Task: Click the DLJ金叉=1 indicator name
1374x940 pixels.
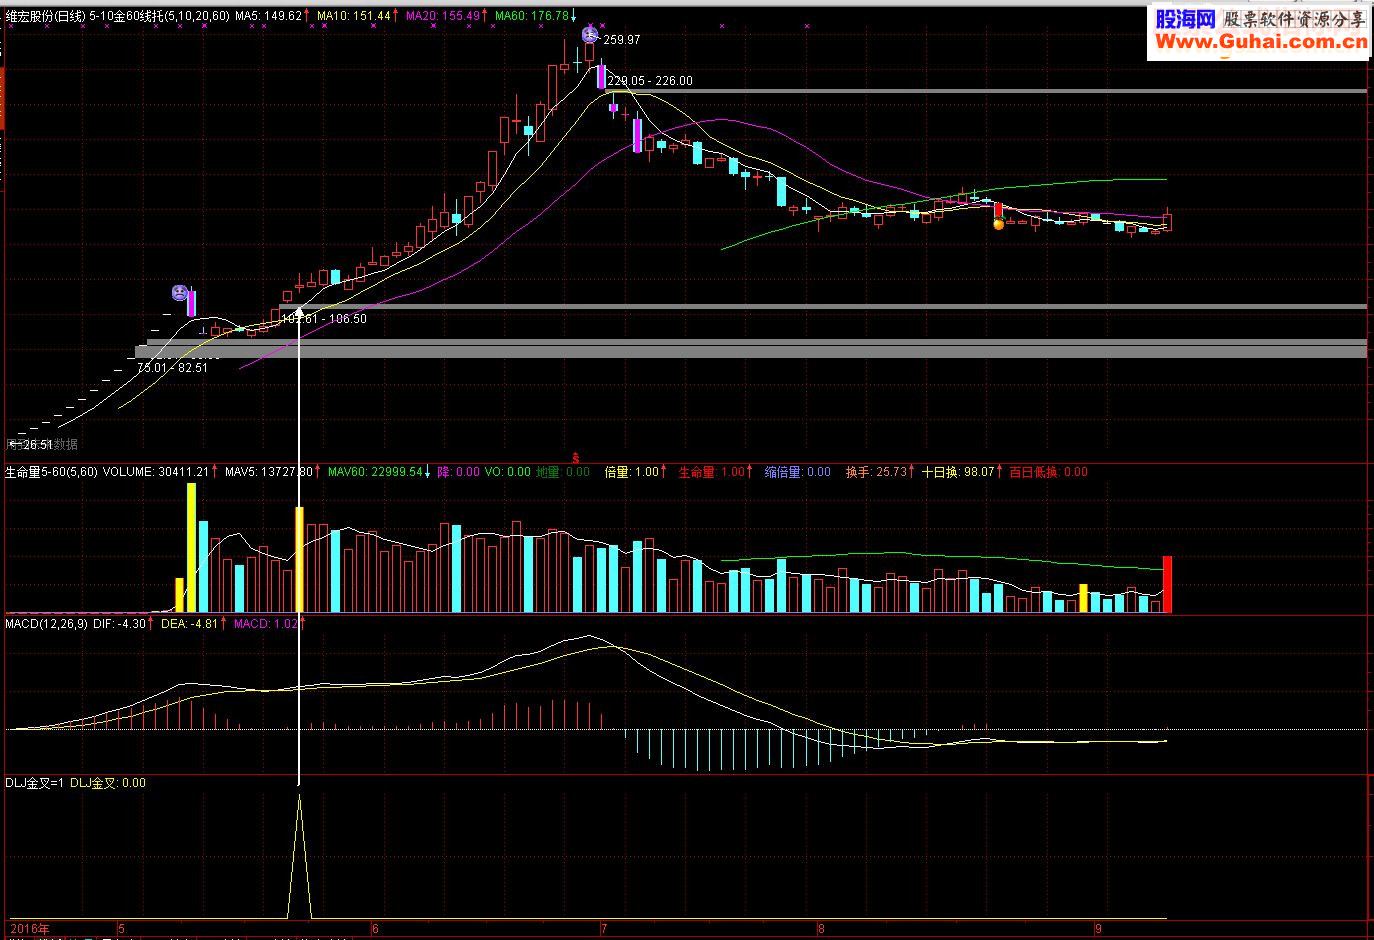Action: tap(35, 783)
